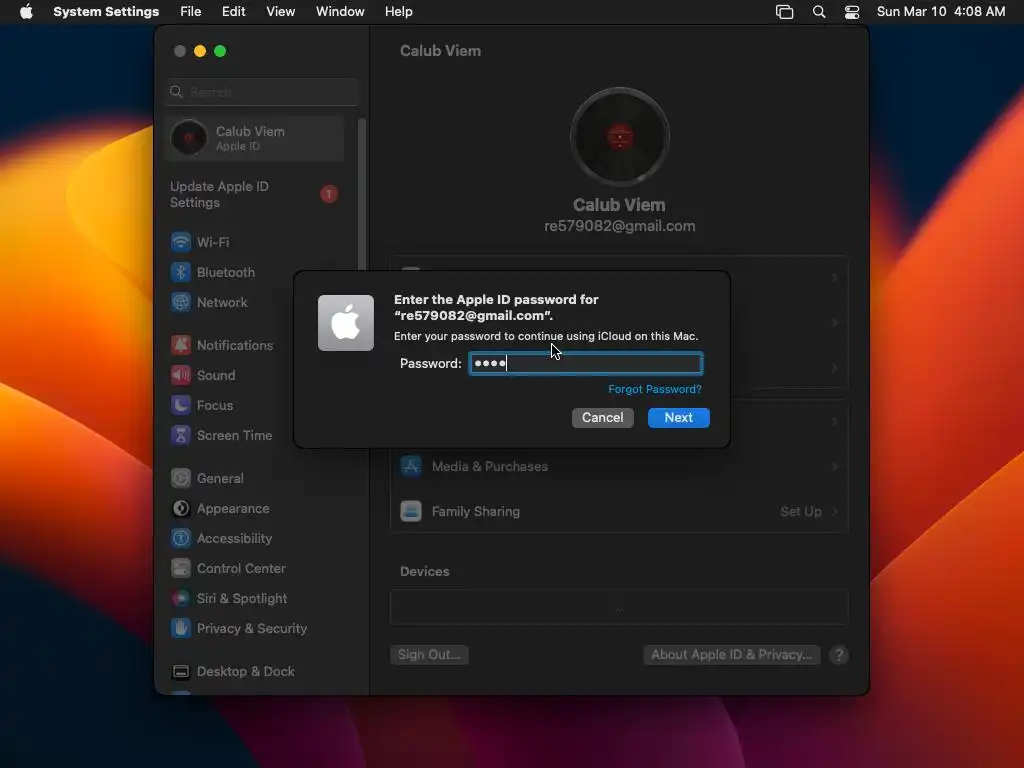Click the large profile picture avatar

pyautogui.click(x=620, y=137)
